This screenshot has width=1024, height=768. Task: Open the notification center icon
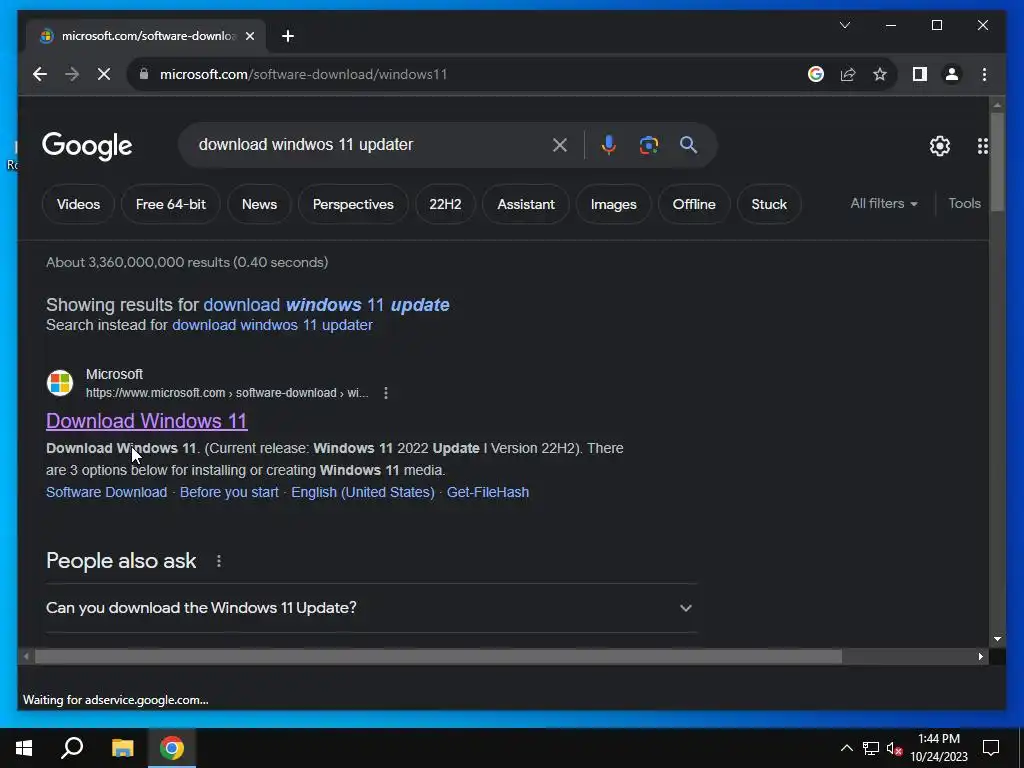click(991, 748)
